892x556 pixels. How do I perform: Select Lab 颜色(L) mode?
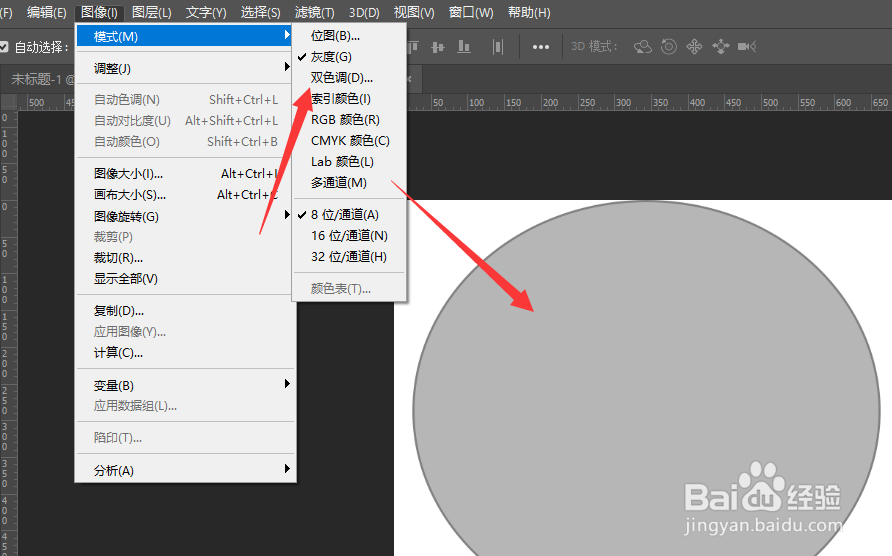tap(349, 162)
